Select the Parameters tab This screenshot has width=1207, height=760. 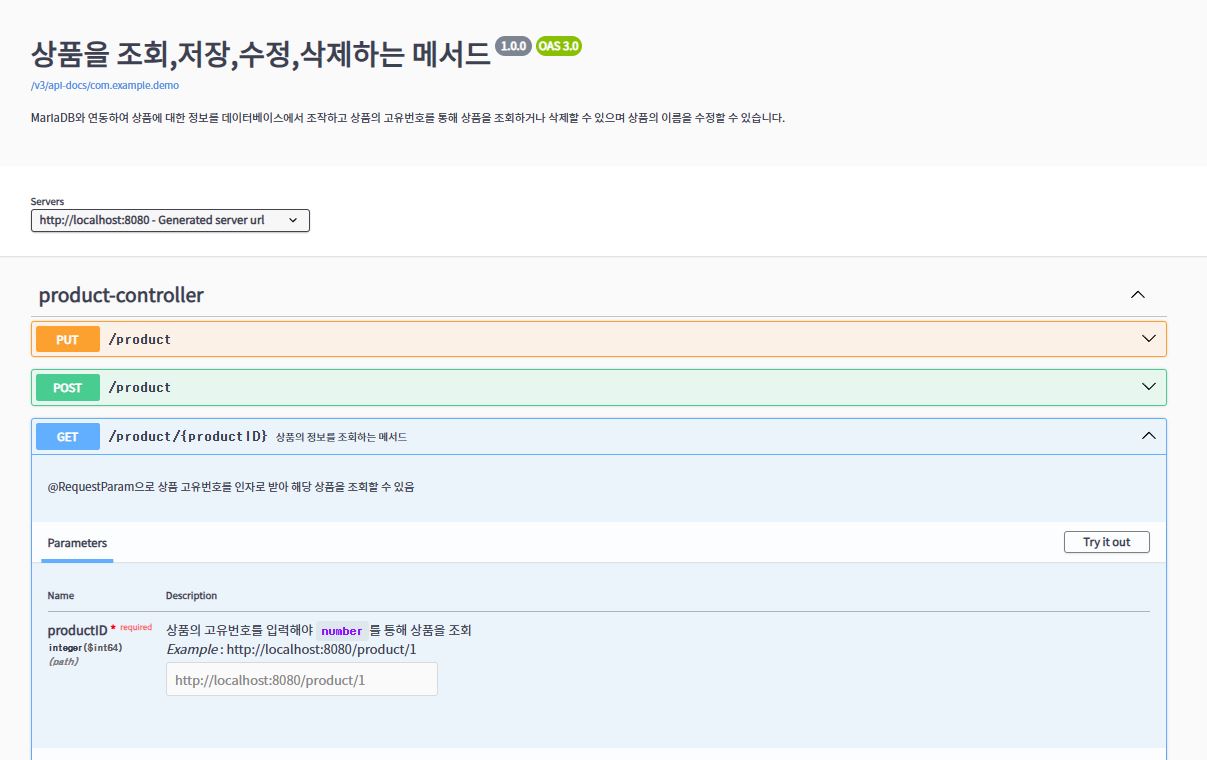point(77,543)
